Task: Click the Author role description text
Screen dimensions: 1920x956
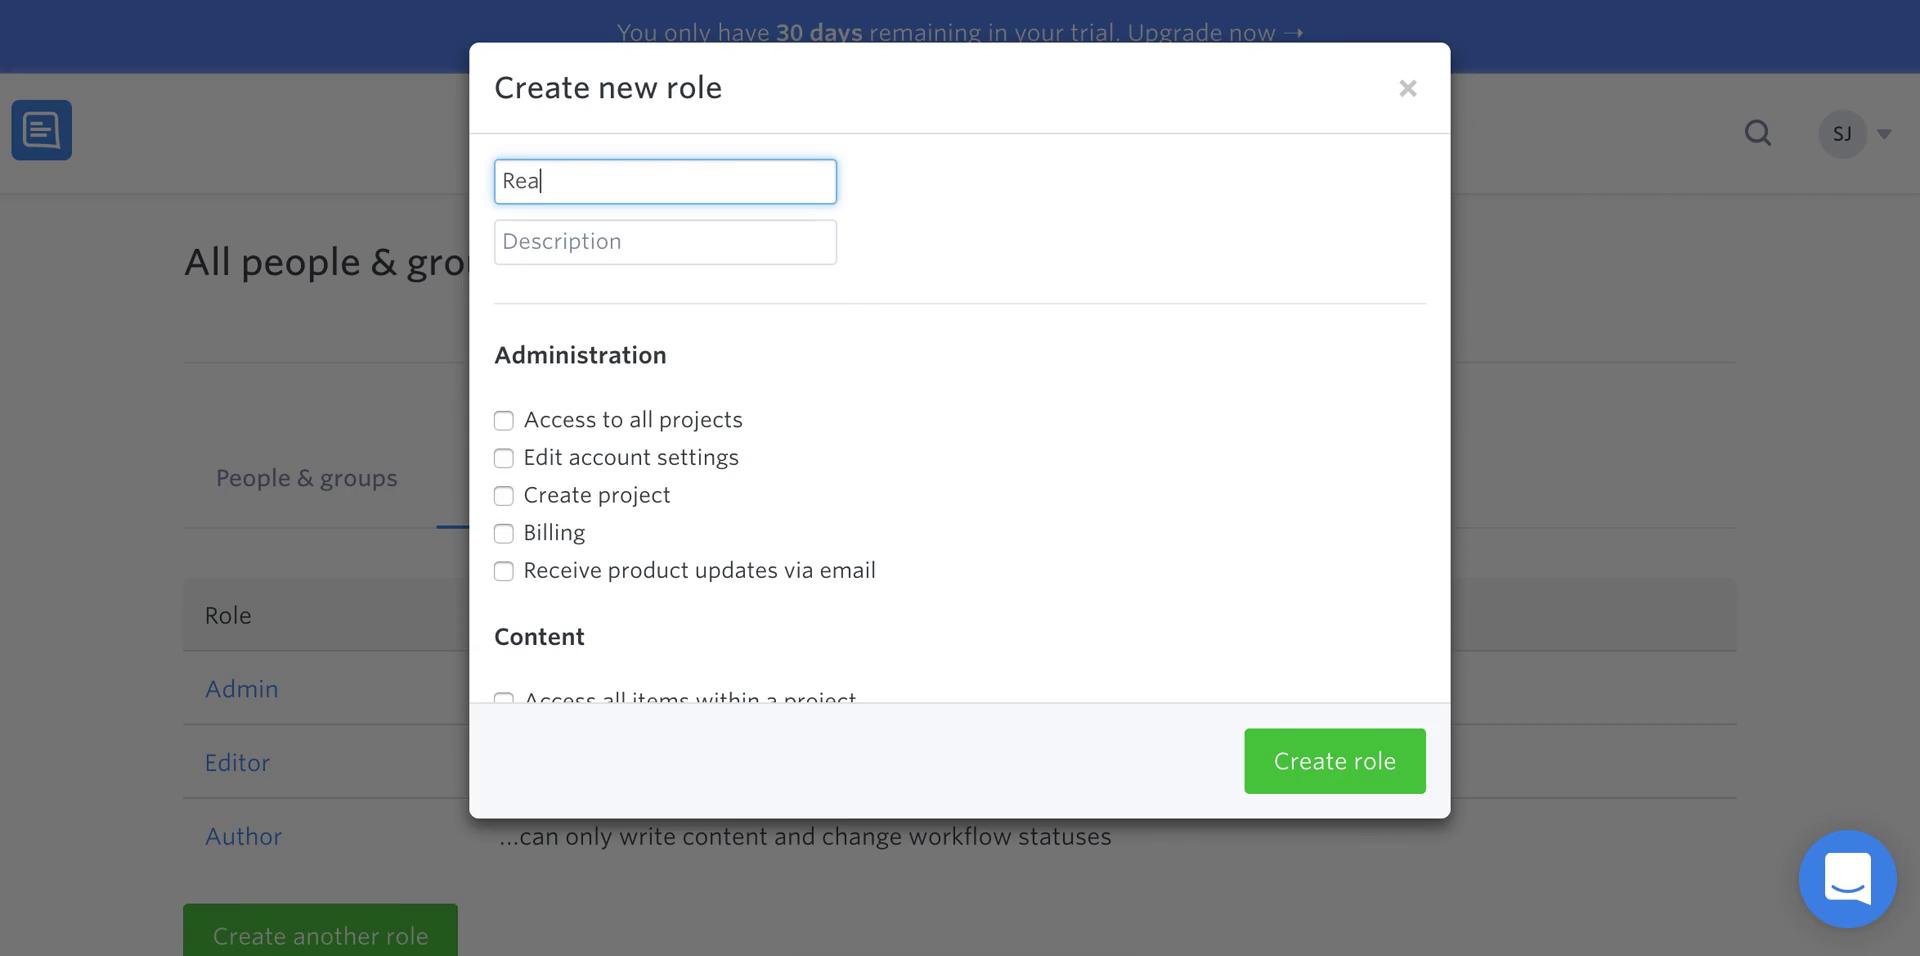Action: [805, 837]
